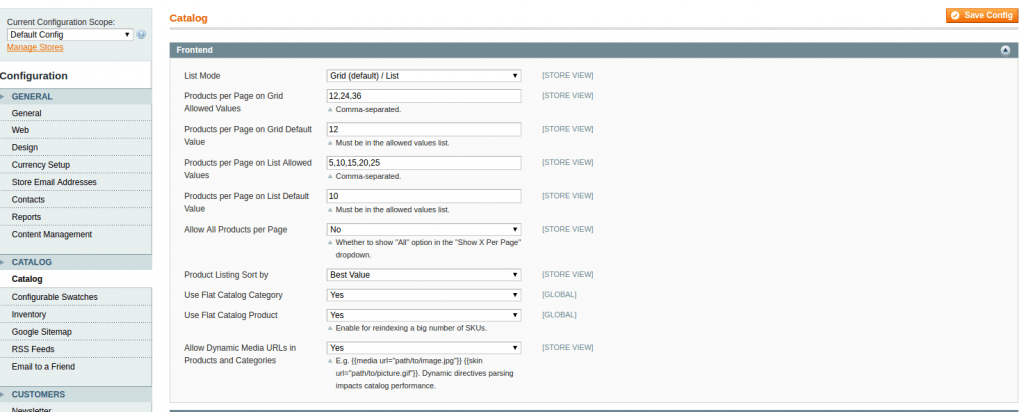
Task: Click the Save Config button
Action: [x=982, y=16]
